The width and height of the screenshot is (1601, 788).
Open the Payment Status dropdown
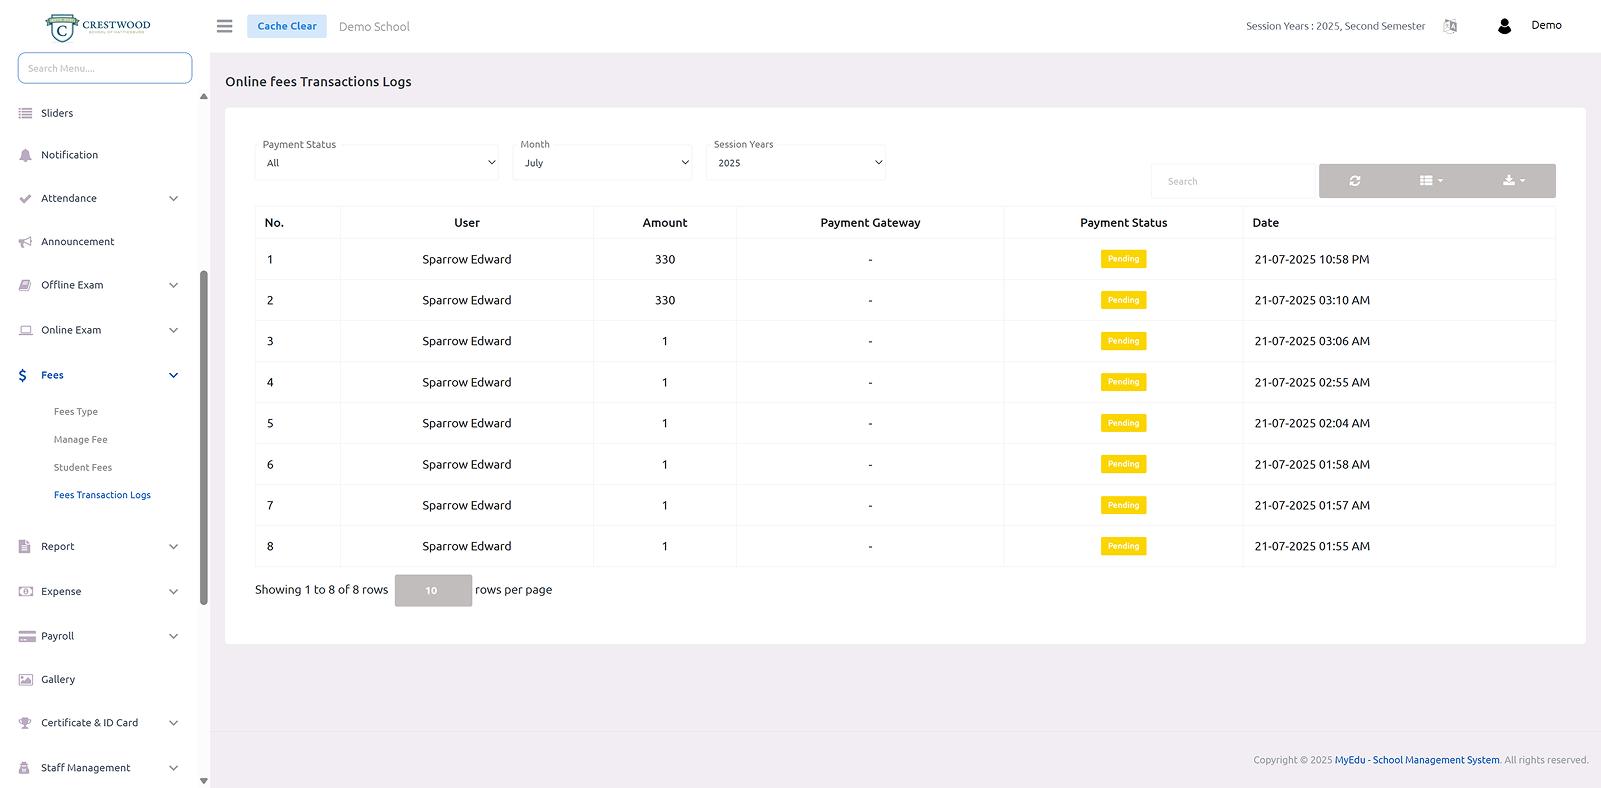379,163
